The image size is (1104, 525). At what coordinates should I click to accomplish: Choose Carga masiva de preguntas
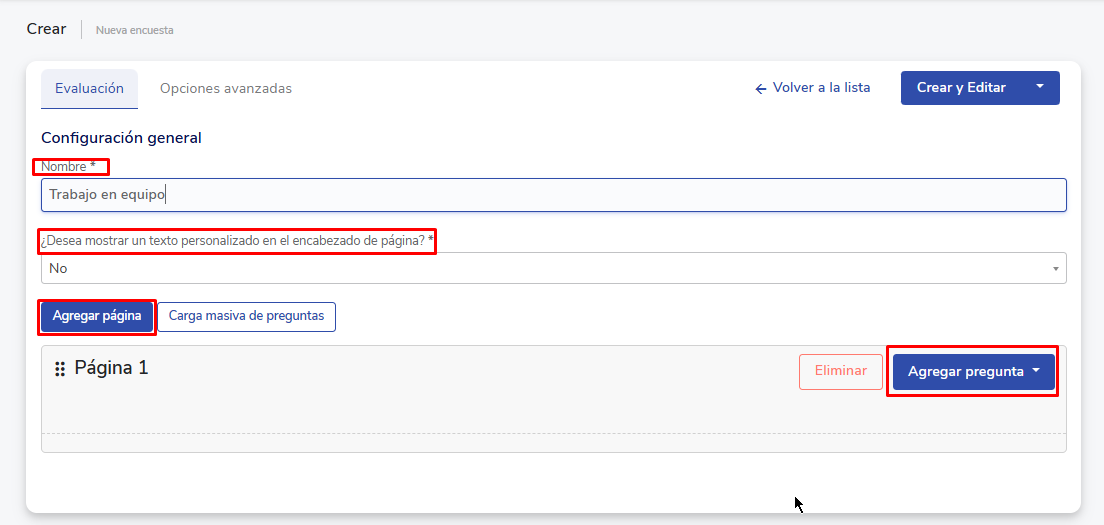click(246, 316)
